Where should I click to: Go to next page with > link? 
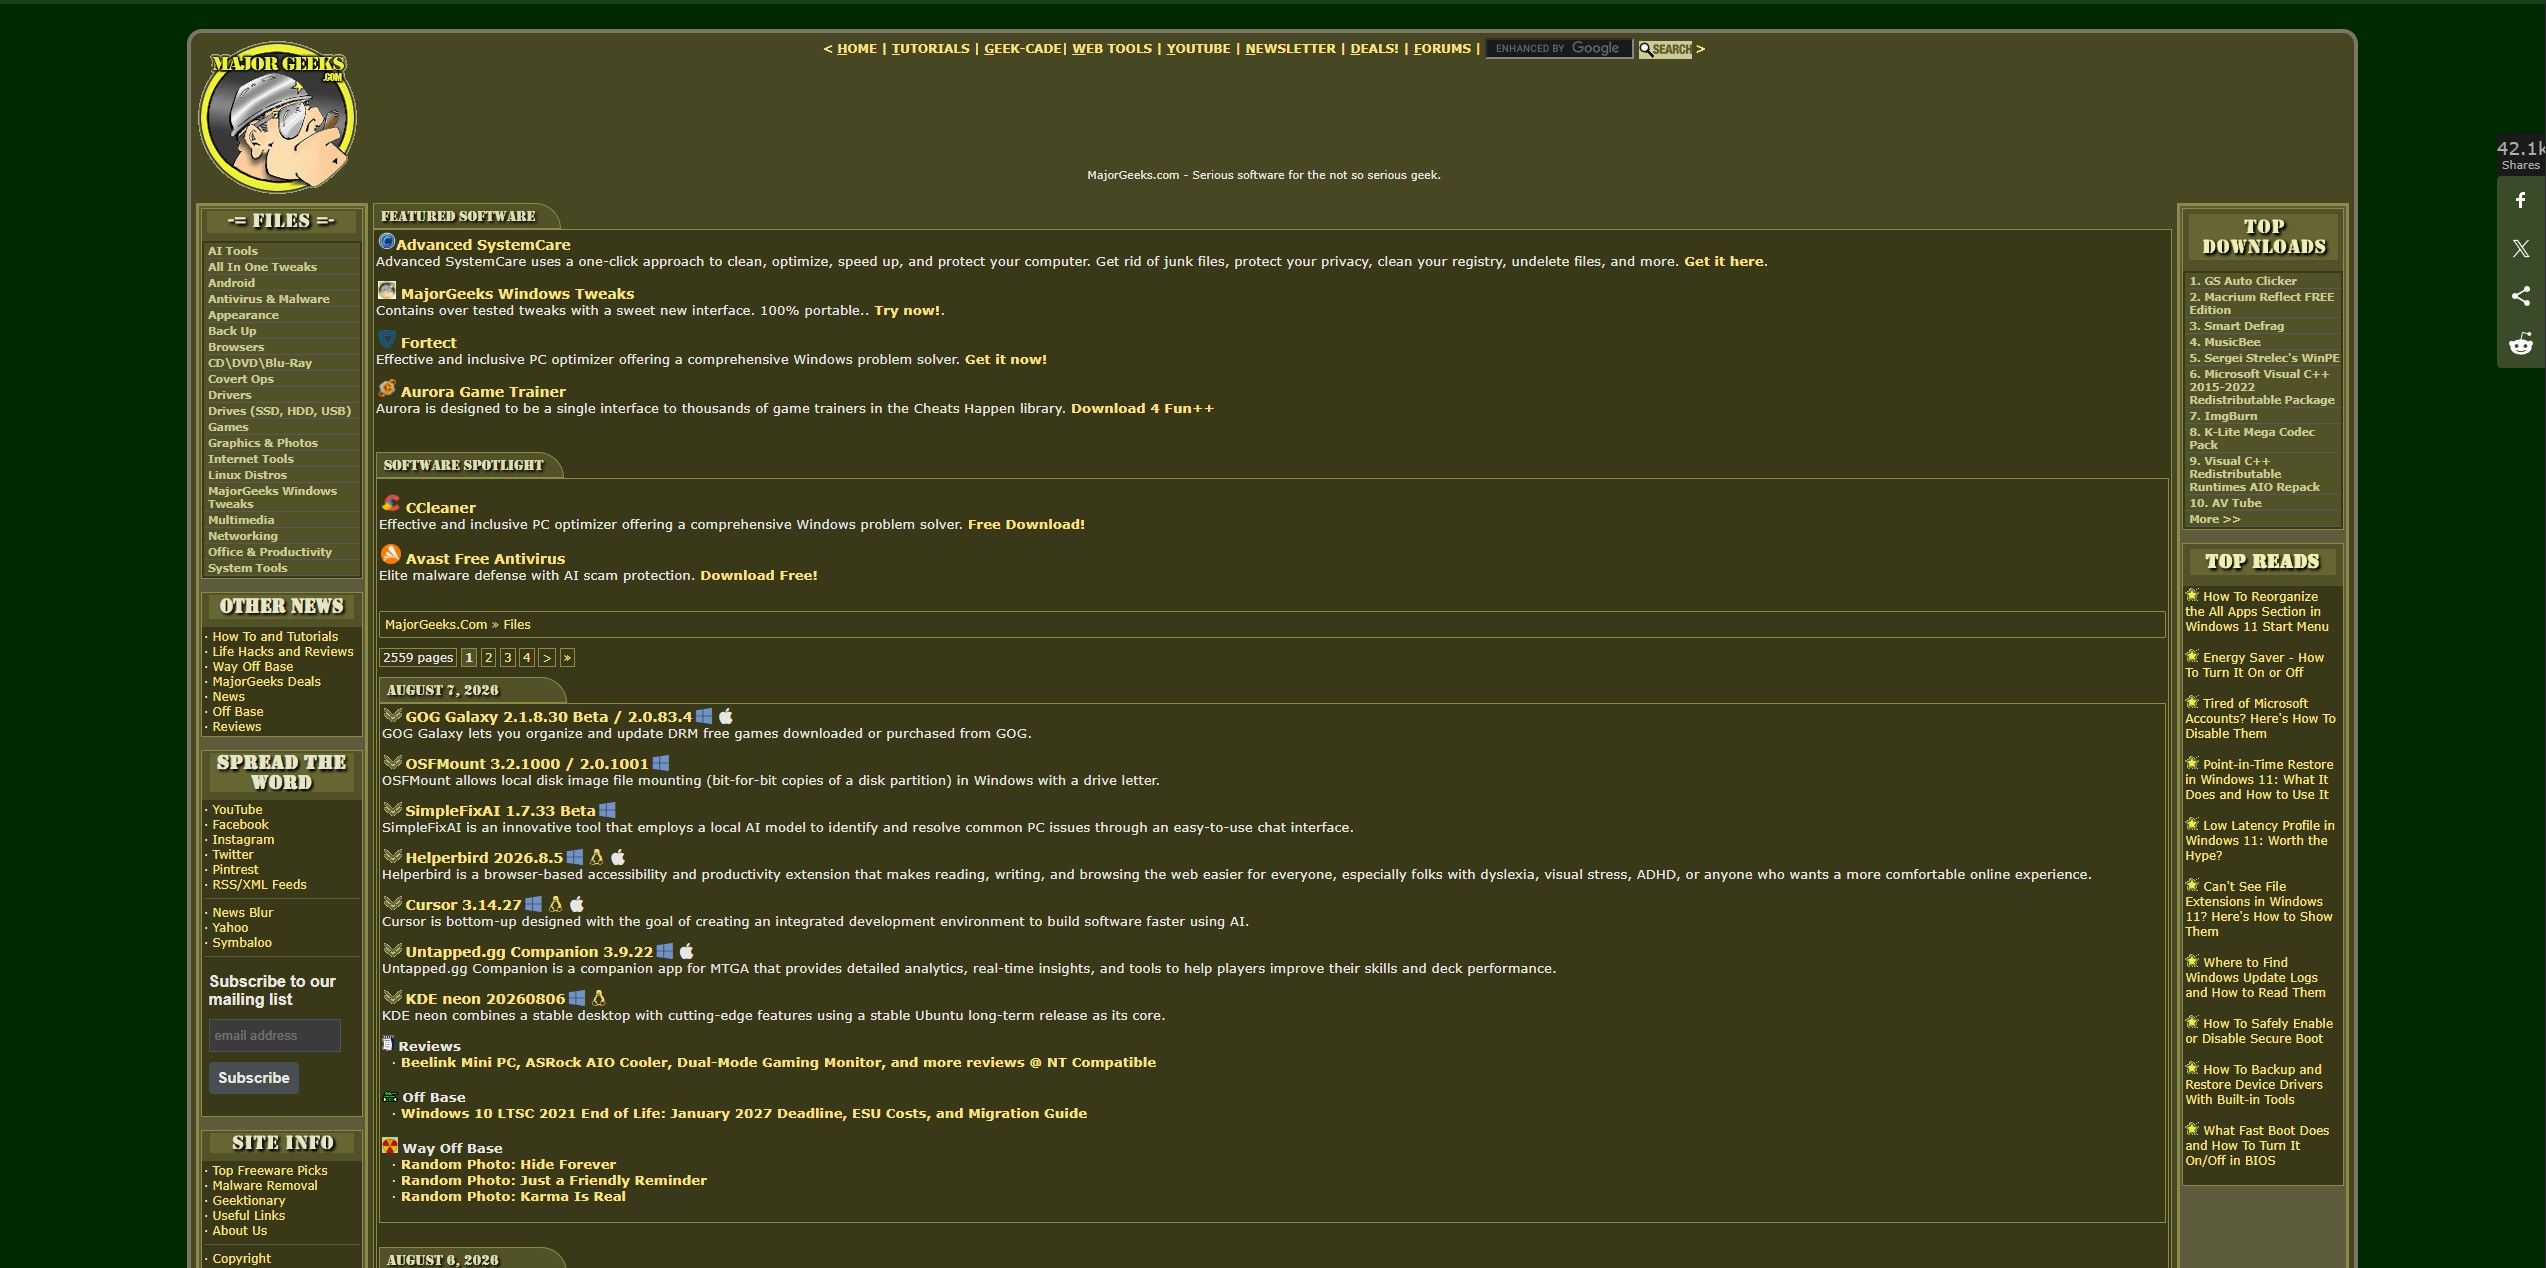pyautogui.click(x=546, y=657)
